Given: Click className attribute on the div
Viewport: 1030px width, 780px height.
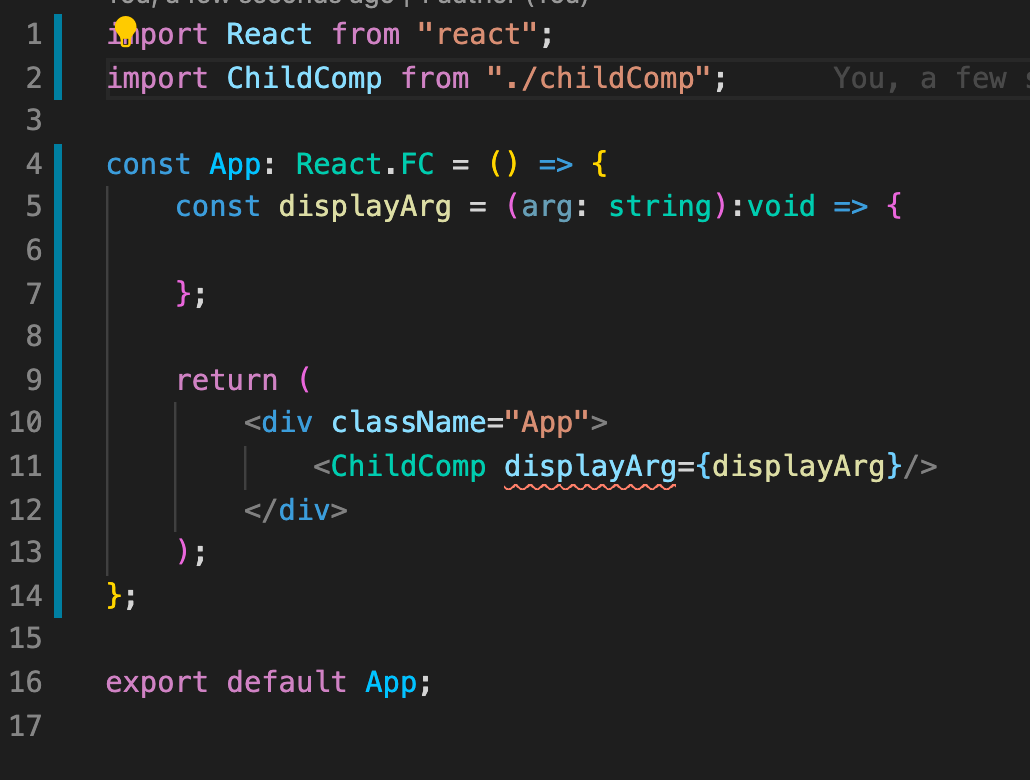Looking at the screenshot, I should (408, 422).
